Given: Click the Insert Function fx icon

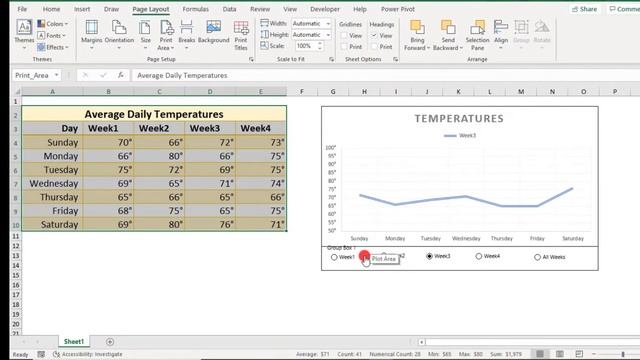Looking at the screenshot, I should (121, 75).
